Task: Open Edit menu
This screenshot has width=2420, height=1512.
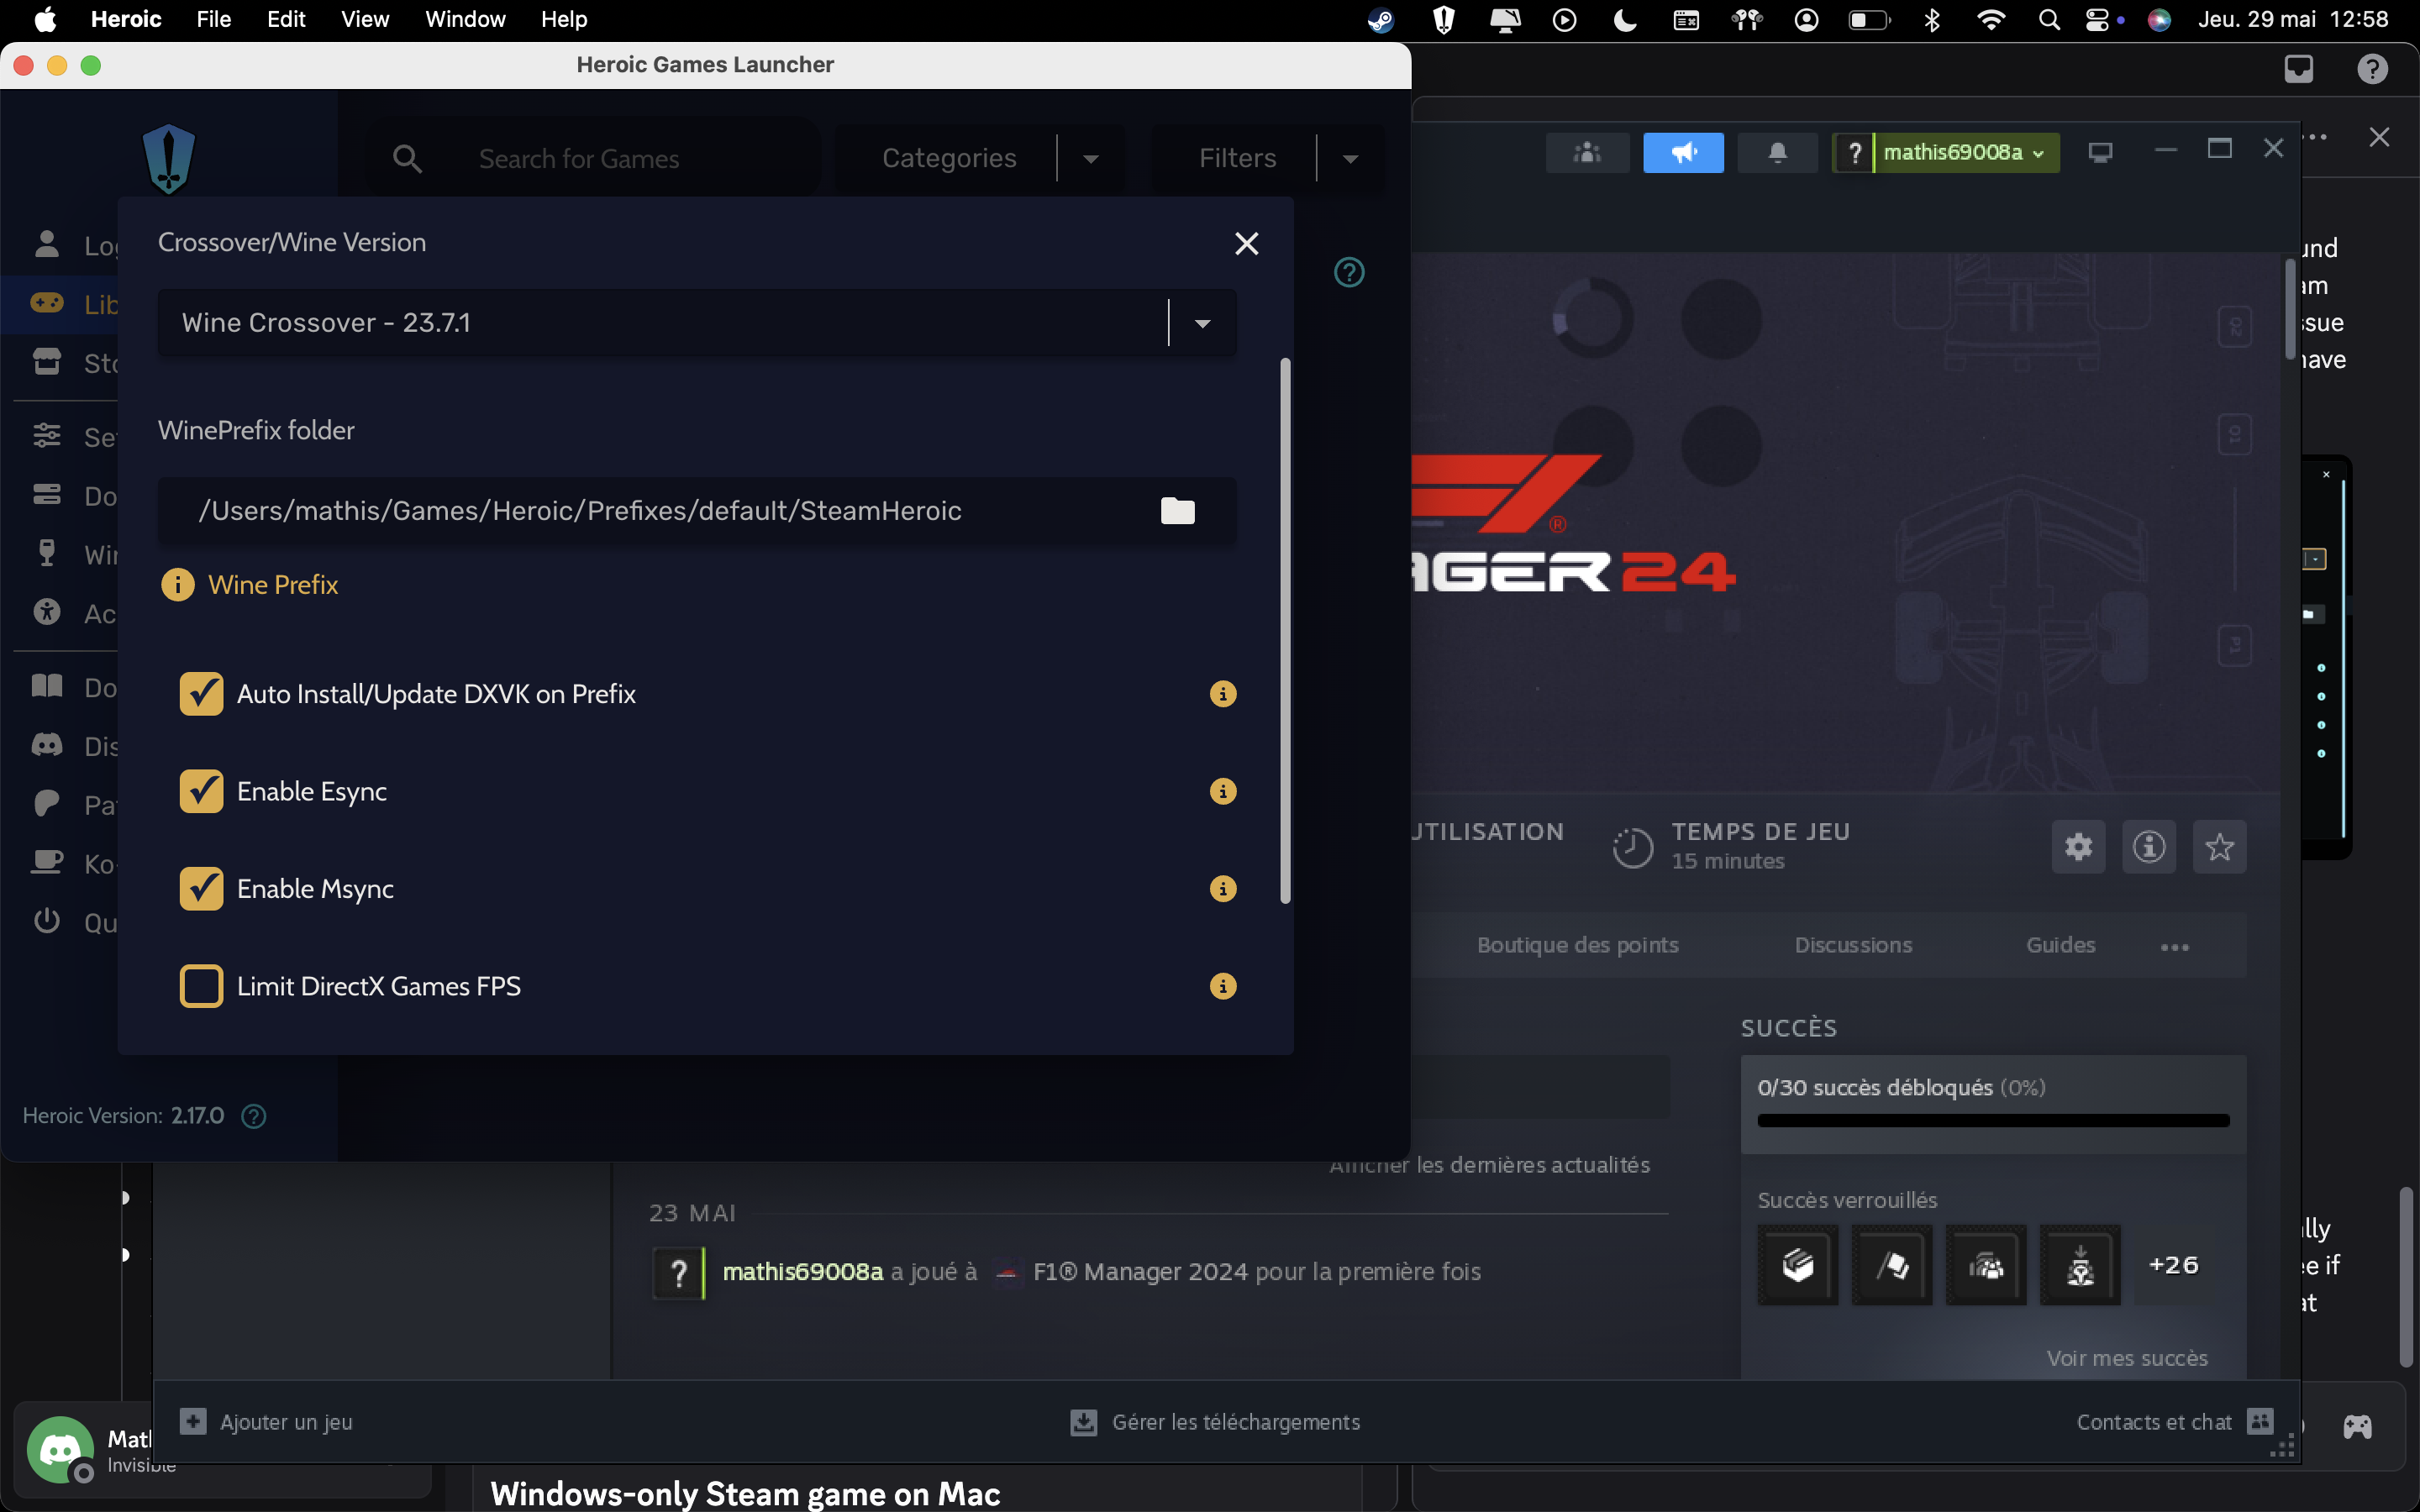Action: click(x=286, y=19)
